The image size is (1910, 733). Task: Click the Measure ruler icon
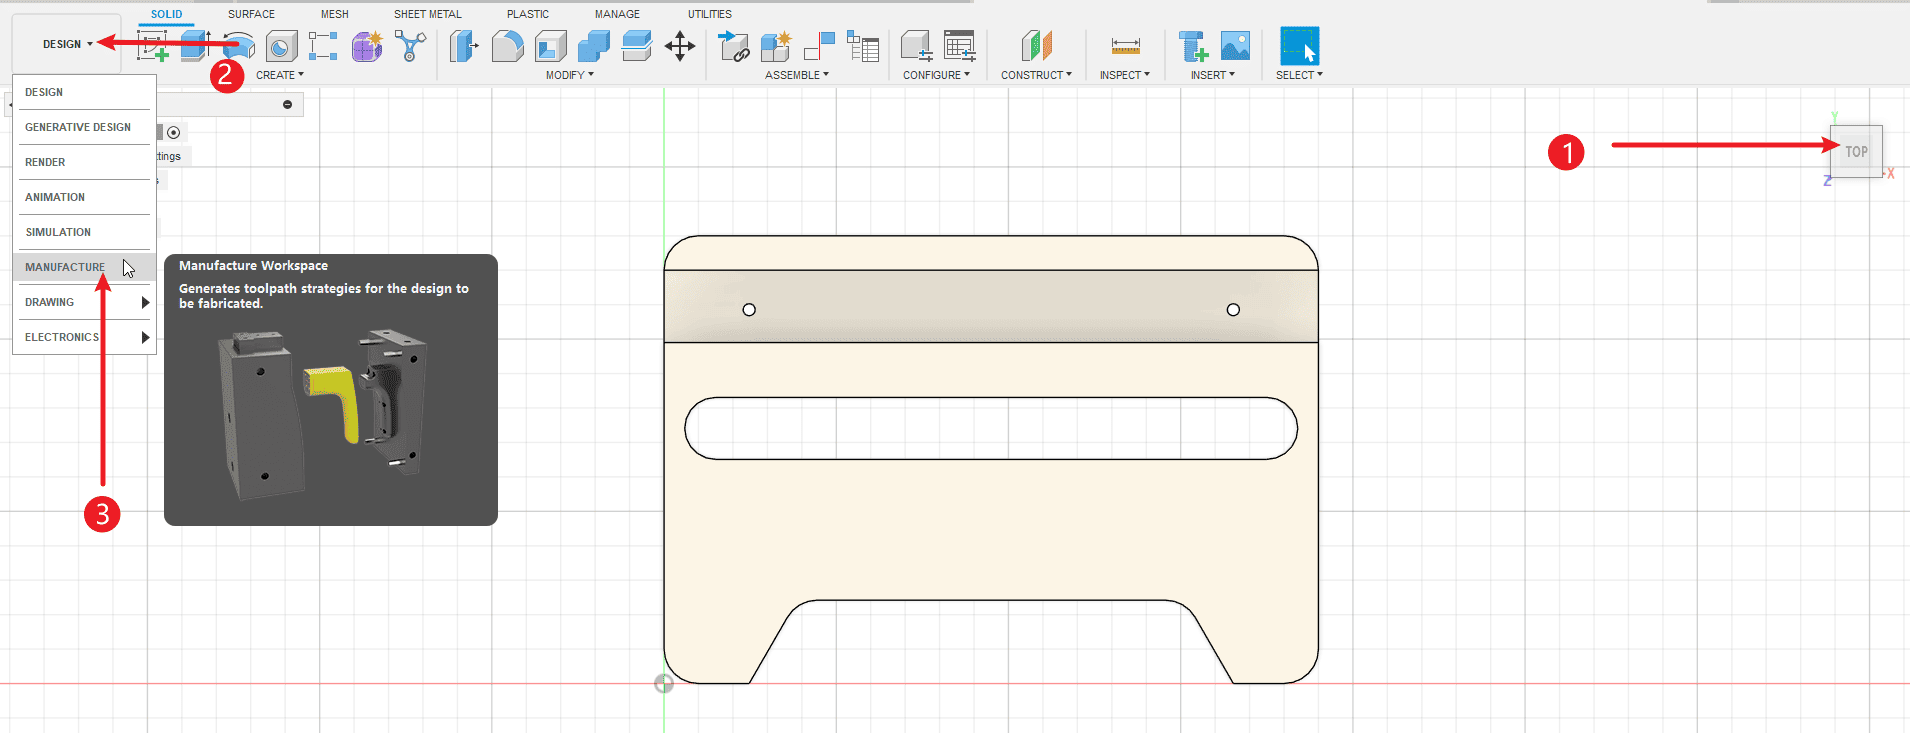[1125, 46]
